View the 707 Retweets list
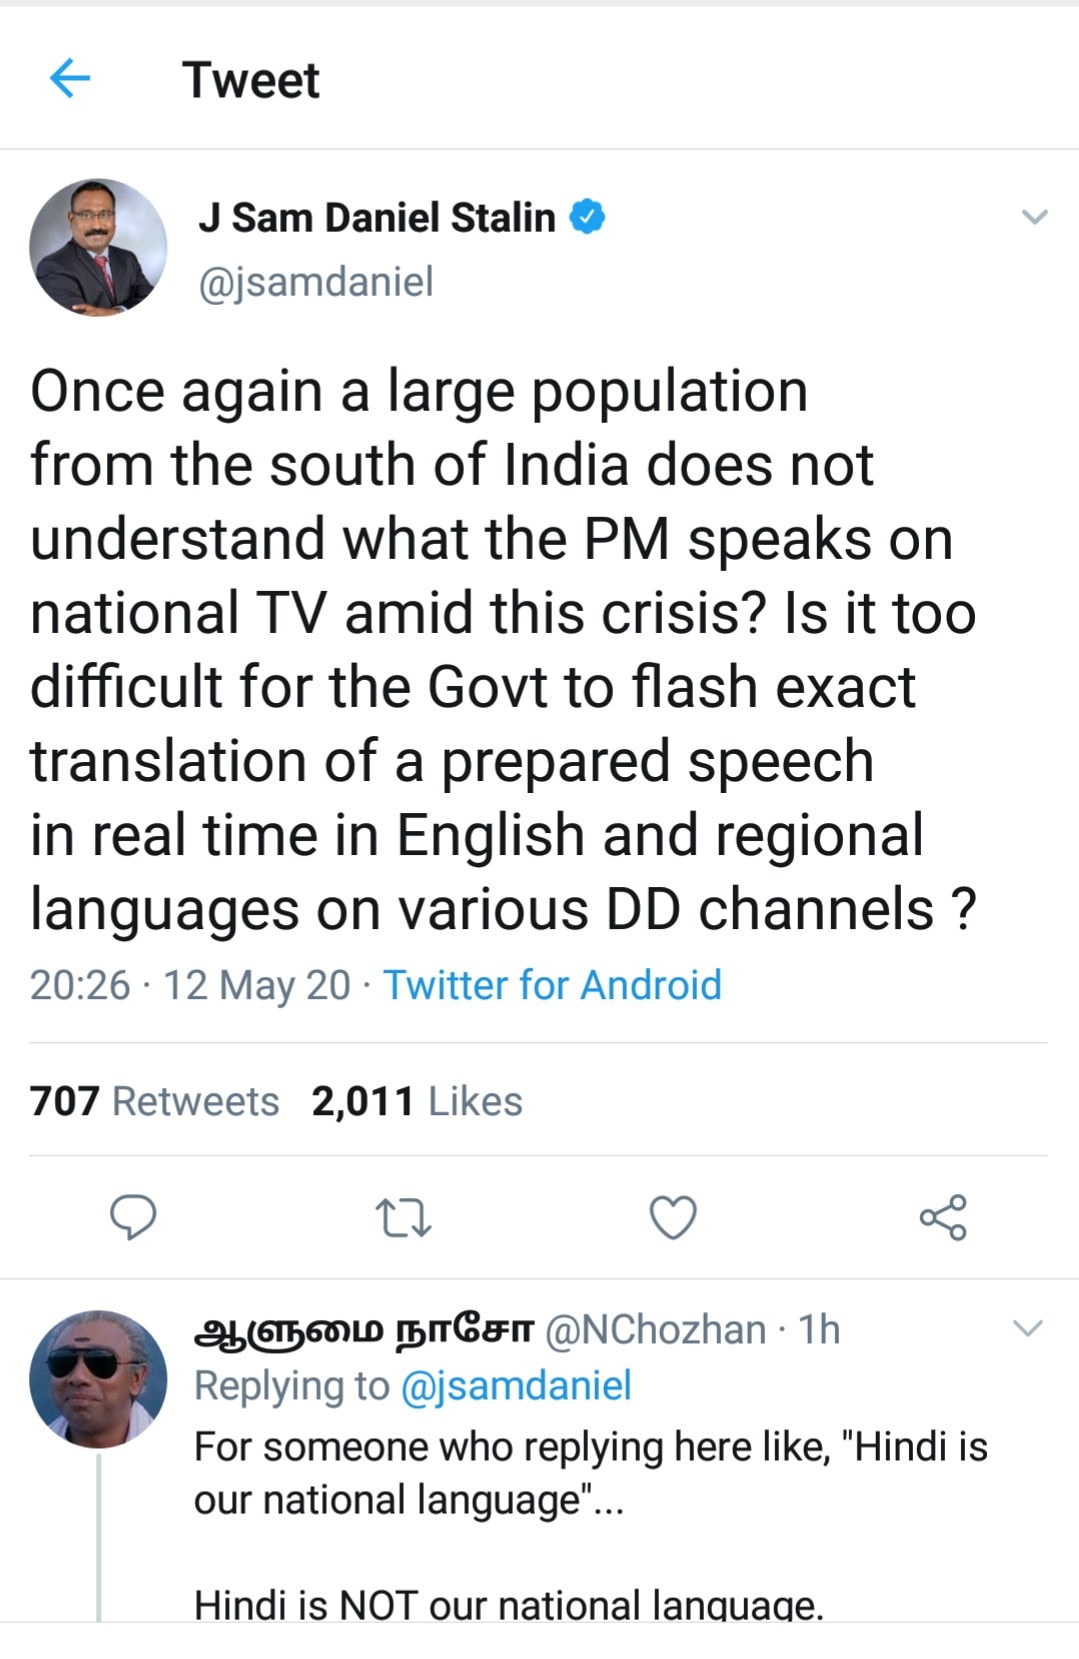The image size is (1079, 1659). pyautogui.click(x=155, y=1101)
